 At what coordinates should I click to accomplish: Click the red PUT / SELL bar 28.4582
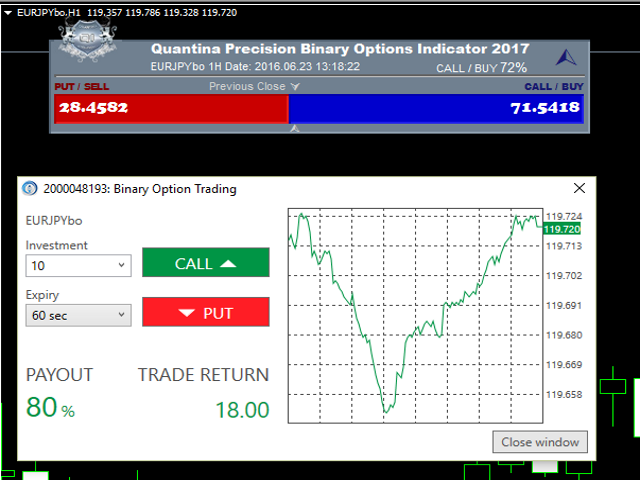tap(171, 108)
